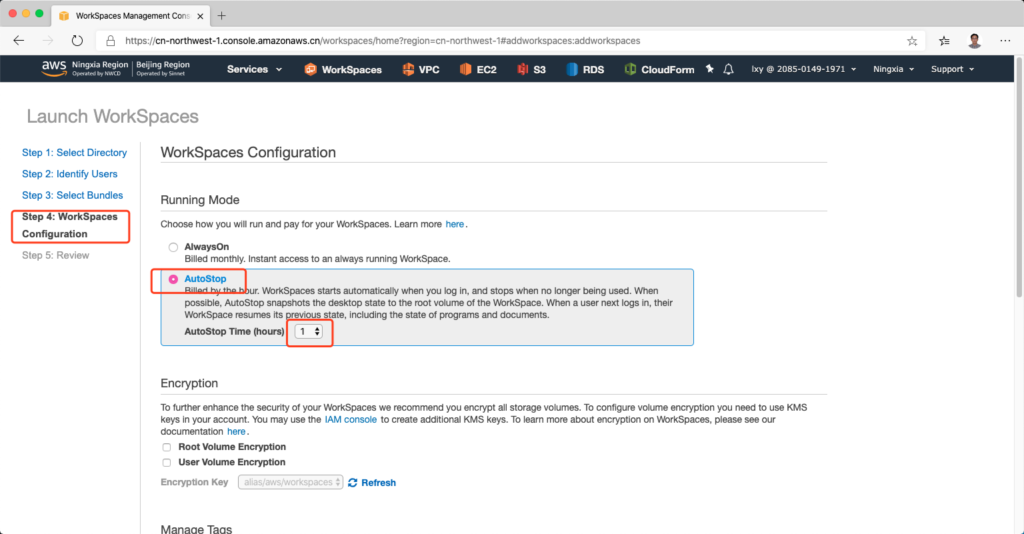Viewport: 1024px width, 534px height.
Task: Open the VPC service shortcut
Action: 408,70
